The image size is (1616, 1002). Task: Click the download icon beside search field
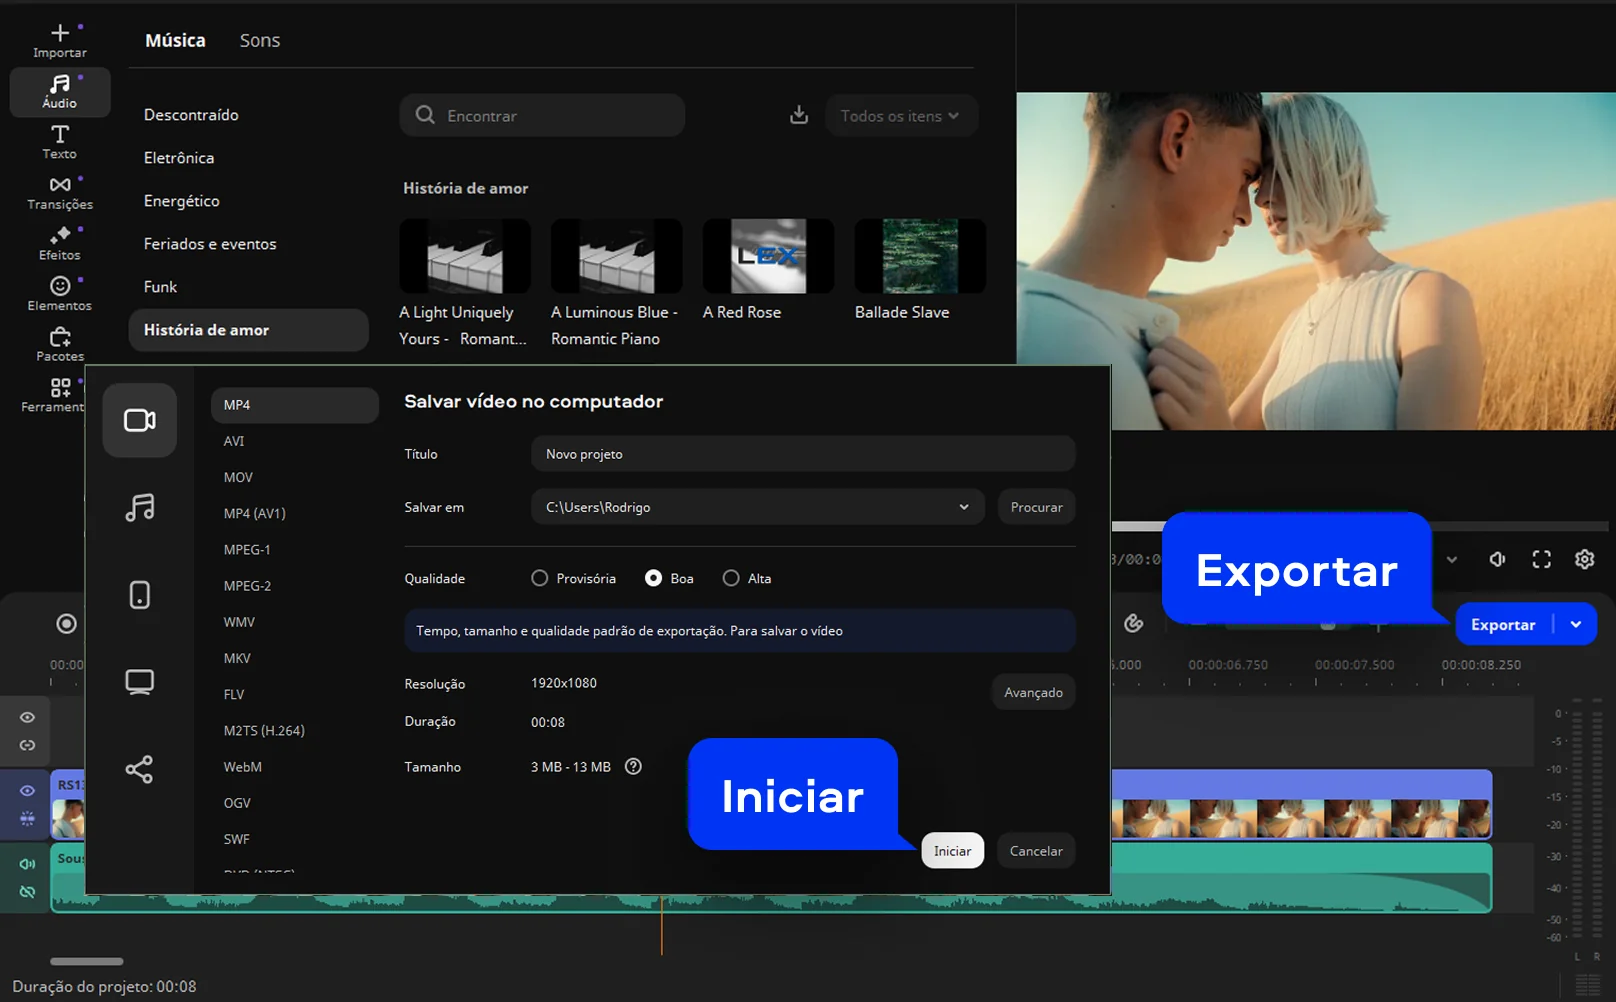click(x=798, y=115)
